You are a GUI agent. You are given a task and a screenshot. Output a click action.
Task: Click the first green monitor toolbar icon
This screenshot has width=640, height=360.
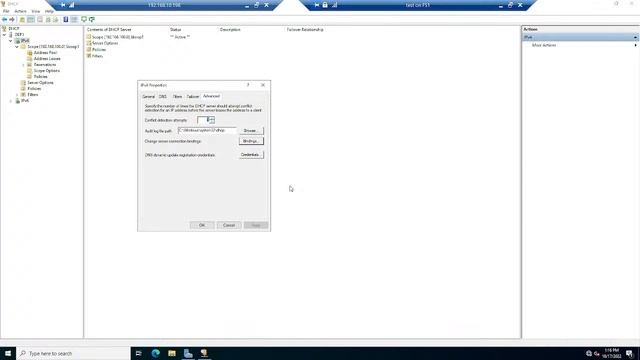click(84, 20)
